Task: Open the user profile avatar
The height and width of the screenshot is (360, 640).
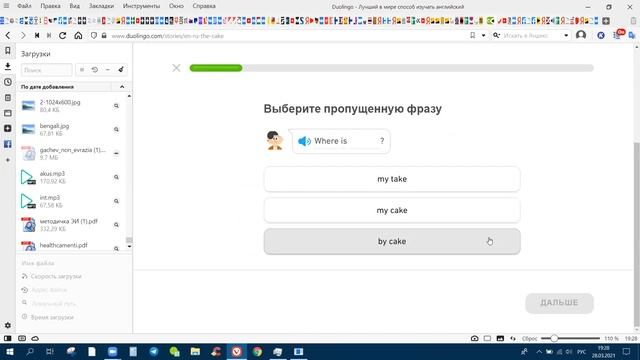Action: [581, 36]
